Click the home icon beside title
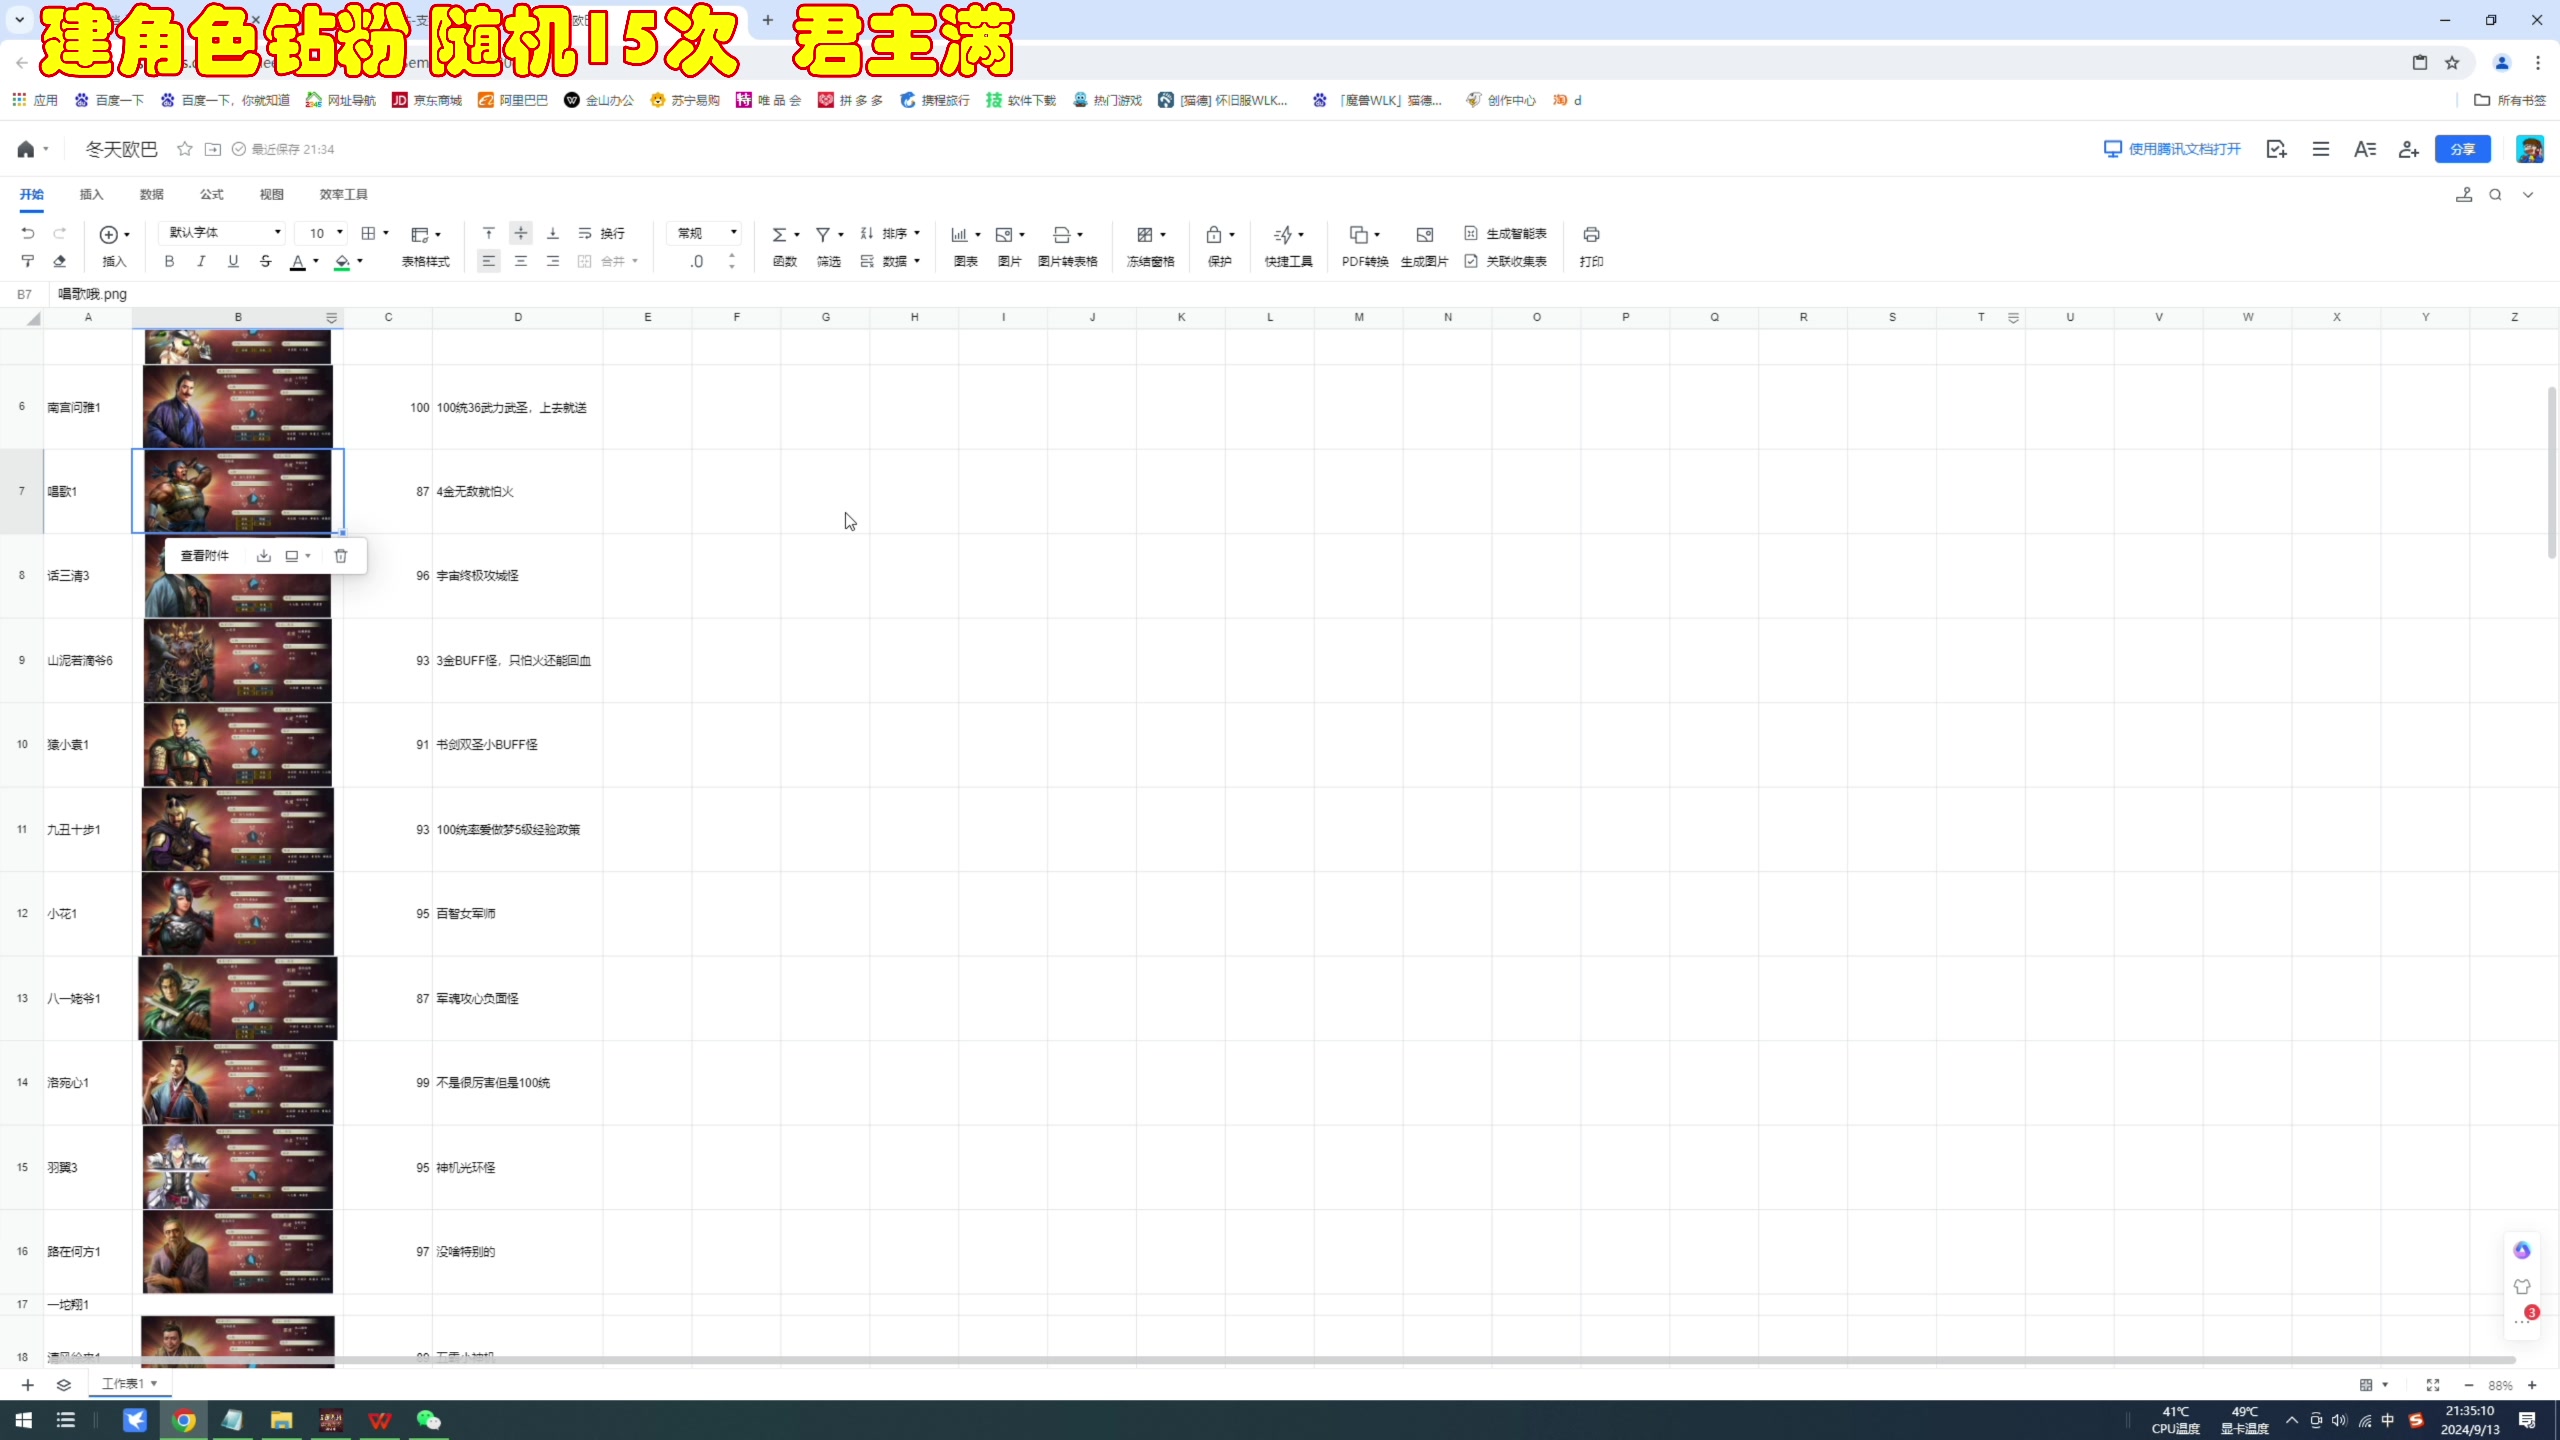Screen dimensions: 2560x1440 (26, 149)
